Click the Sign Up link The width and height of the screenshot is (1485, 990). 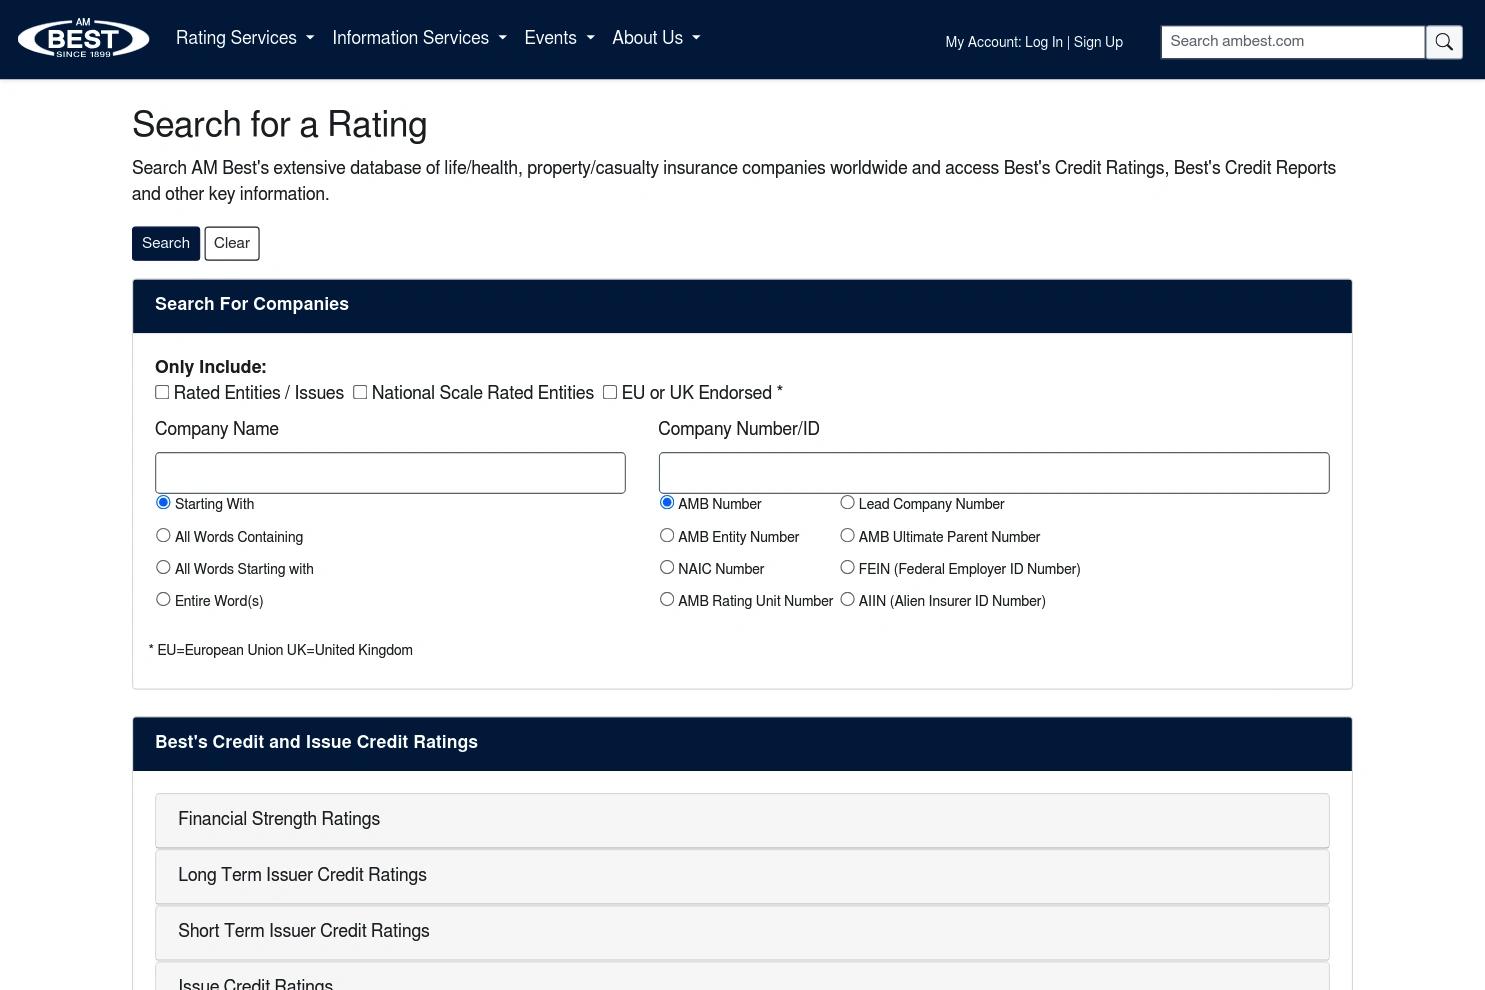pyautogui.click(x=1098, y=42)
